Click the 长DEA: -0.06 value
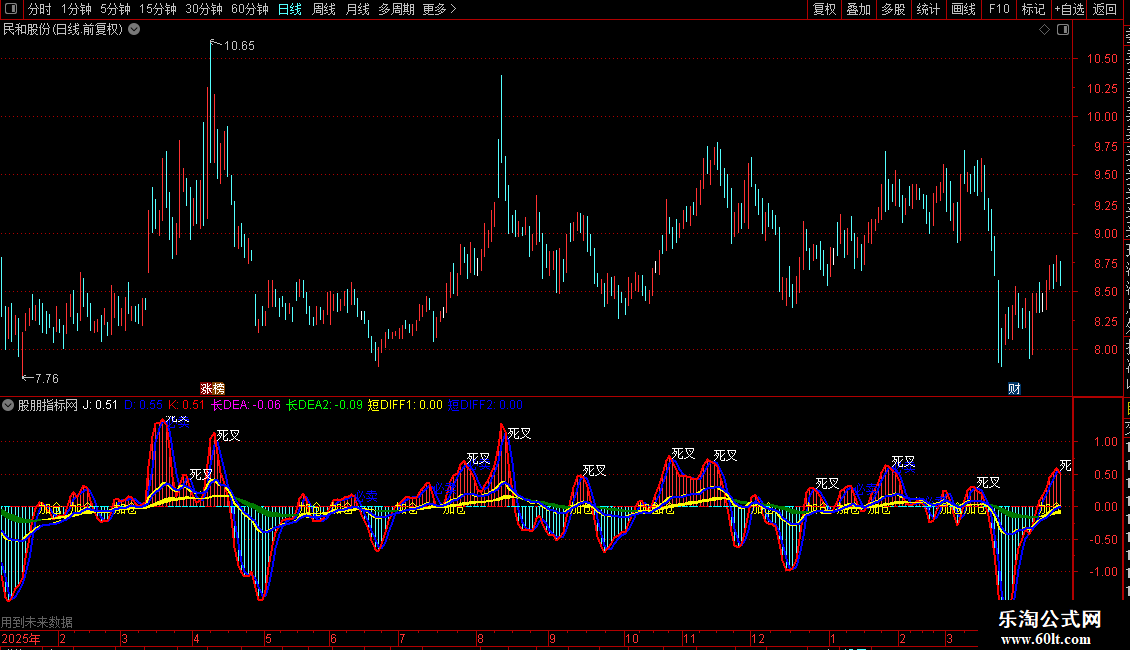This screenshot has width=1130, height=650. pos(246,405)
